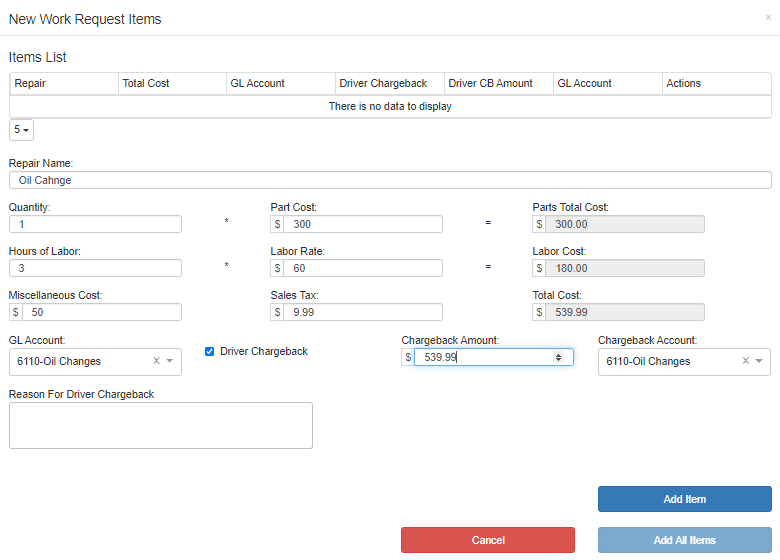780x560 pixels.
Task: Click into the Quantity input field
Action: 95,224
